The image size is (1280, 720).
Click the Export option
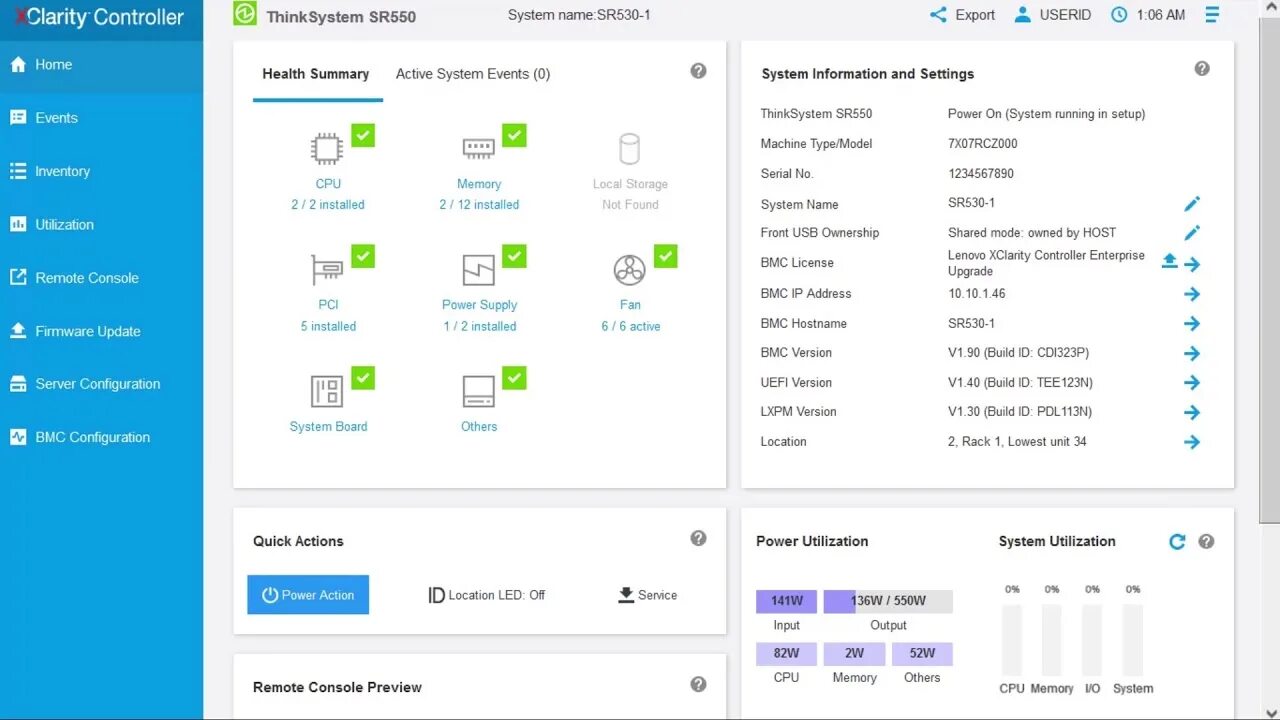point(962,15)
